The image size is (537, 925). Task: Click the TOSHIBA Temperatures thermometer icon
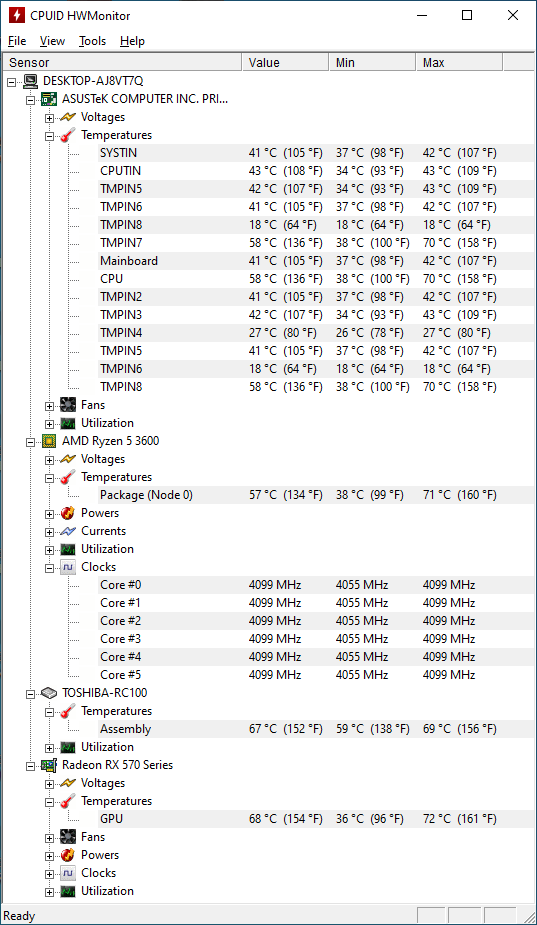(68, 711)
